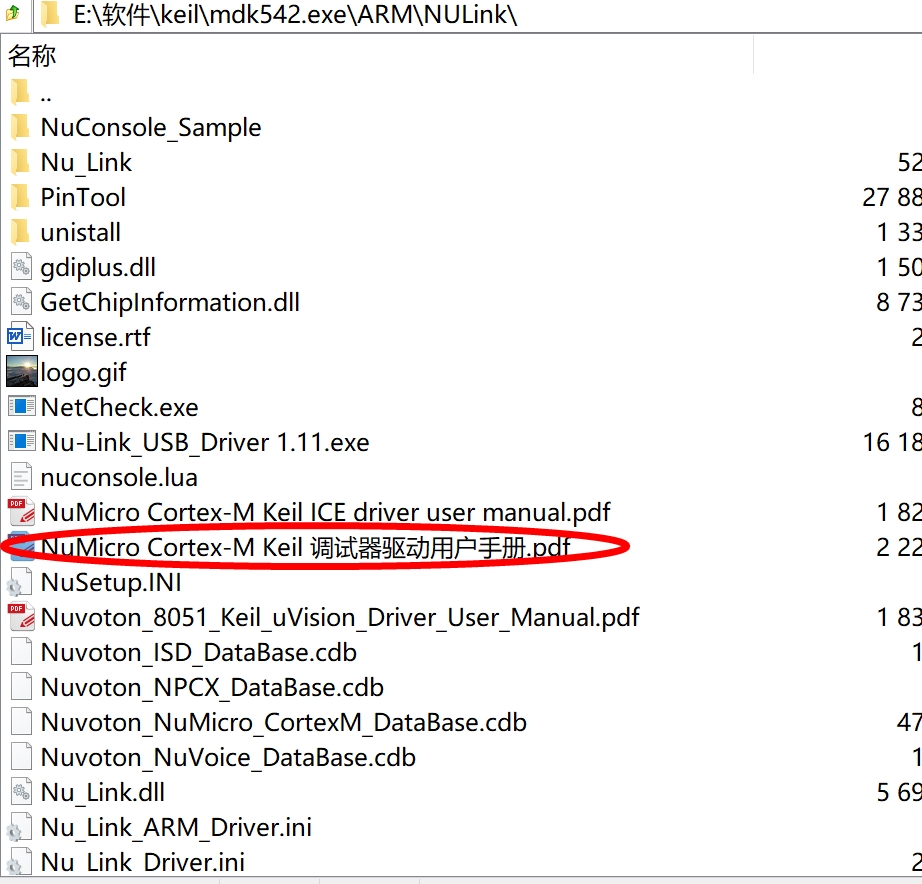Select Nuvoton_NuVoice_DataBase.cdb file name
922x884 pixels.
tap(228, 758)
